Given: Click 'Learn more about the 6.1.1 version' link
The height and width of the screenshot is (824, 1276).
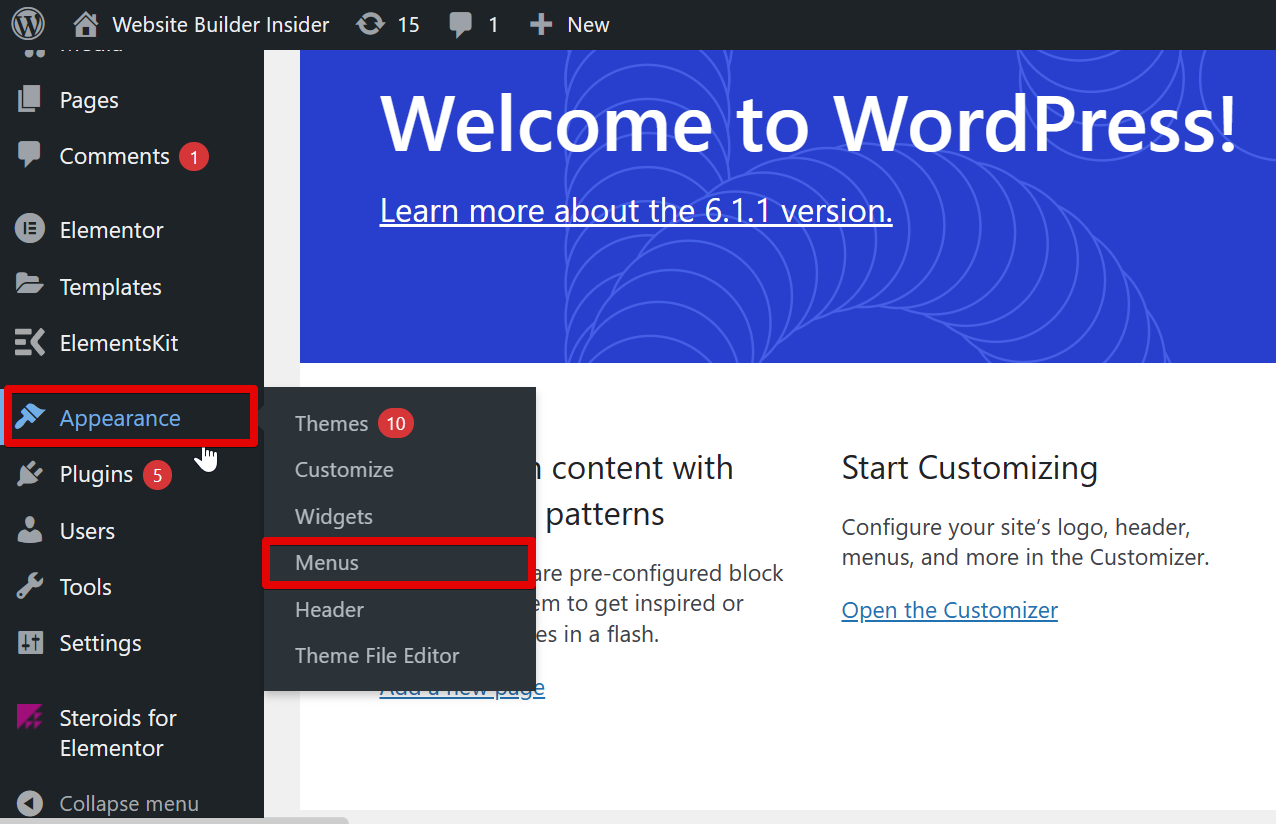Looking at the screenshot, I should point(636,211).
